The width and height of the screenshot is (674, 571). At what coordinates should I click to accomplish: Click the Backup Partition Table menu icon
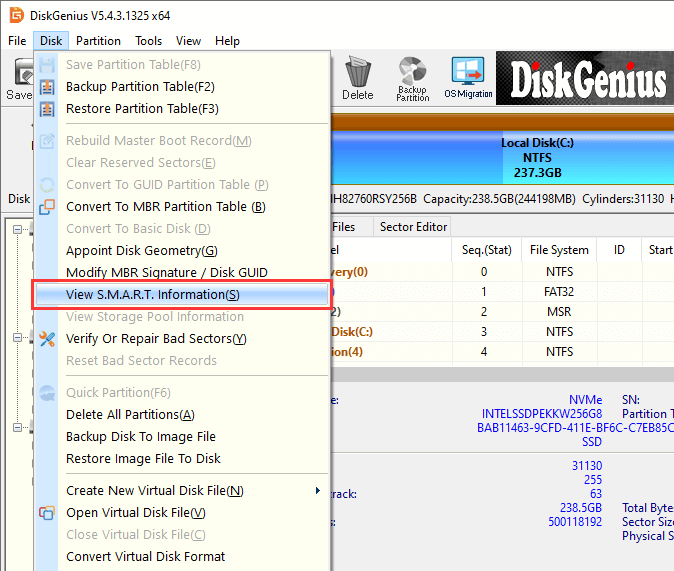[x=47, y=87]
